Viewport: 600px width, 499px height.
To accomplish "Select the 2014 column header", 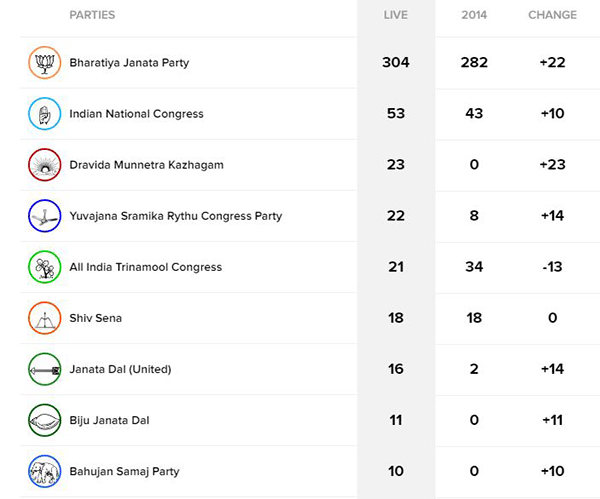I will point(474,15).
